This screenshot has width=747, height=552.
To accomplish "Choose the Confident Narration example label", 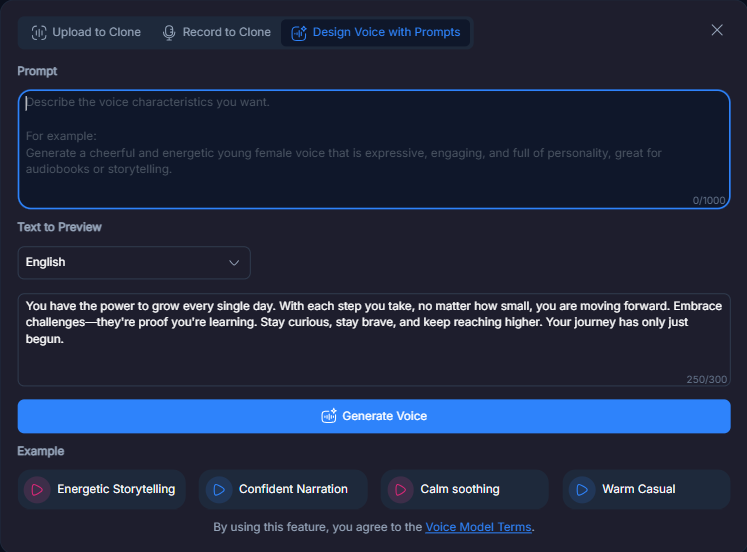I will (x=293, y=489).
